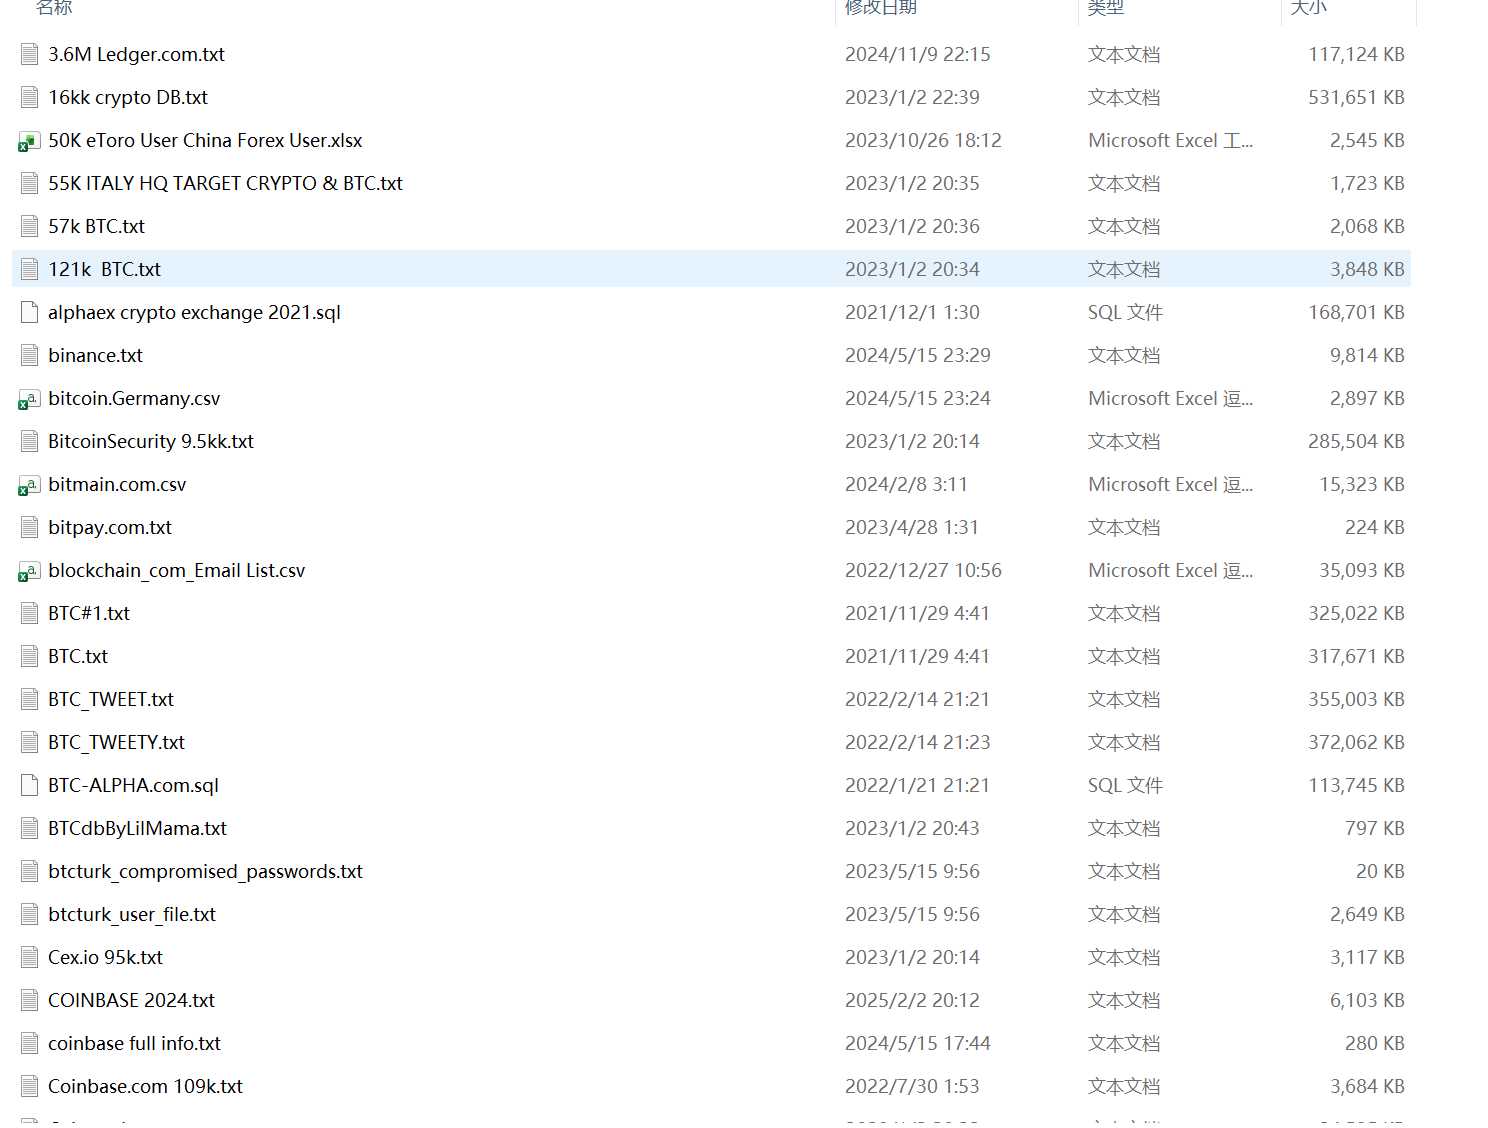This screenshot has height=1128, width=1488.
Task: Click the Excel icon of 50K eToro xlsx file
Action: pos(29,141)
